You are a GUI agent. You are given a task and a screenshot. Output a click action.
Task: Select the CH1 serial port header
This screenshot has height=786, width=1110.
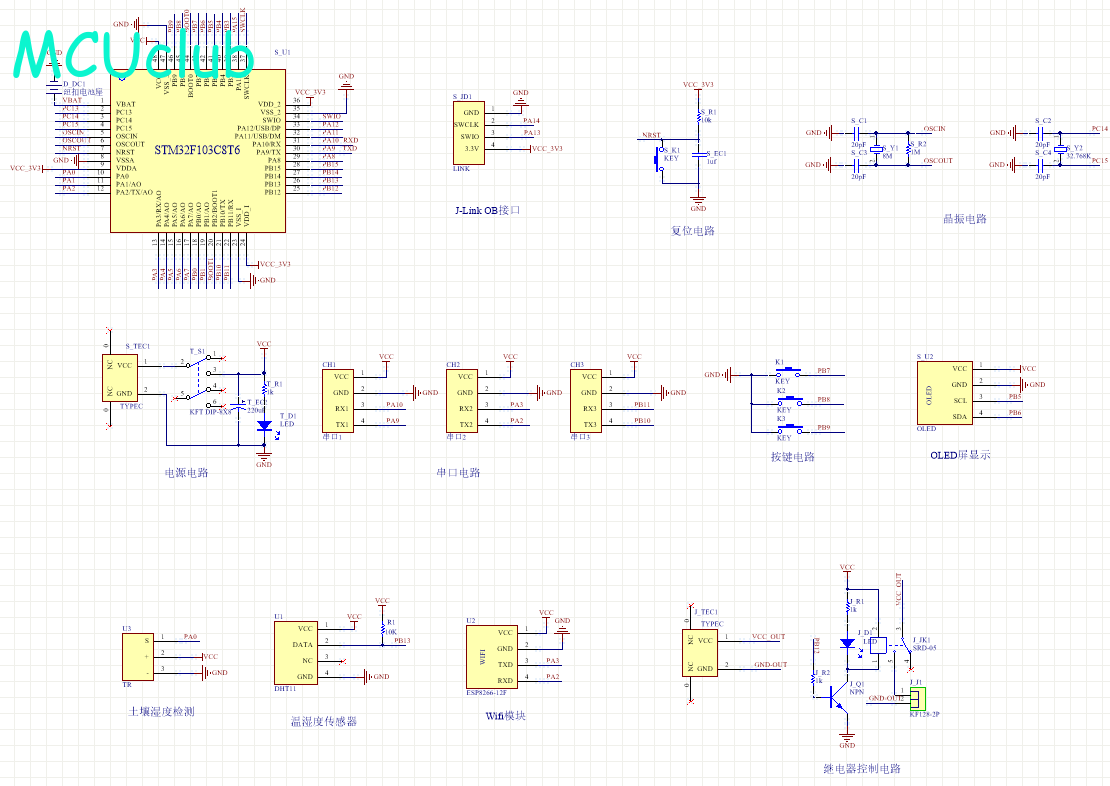pos(337,400)
